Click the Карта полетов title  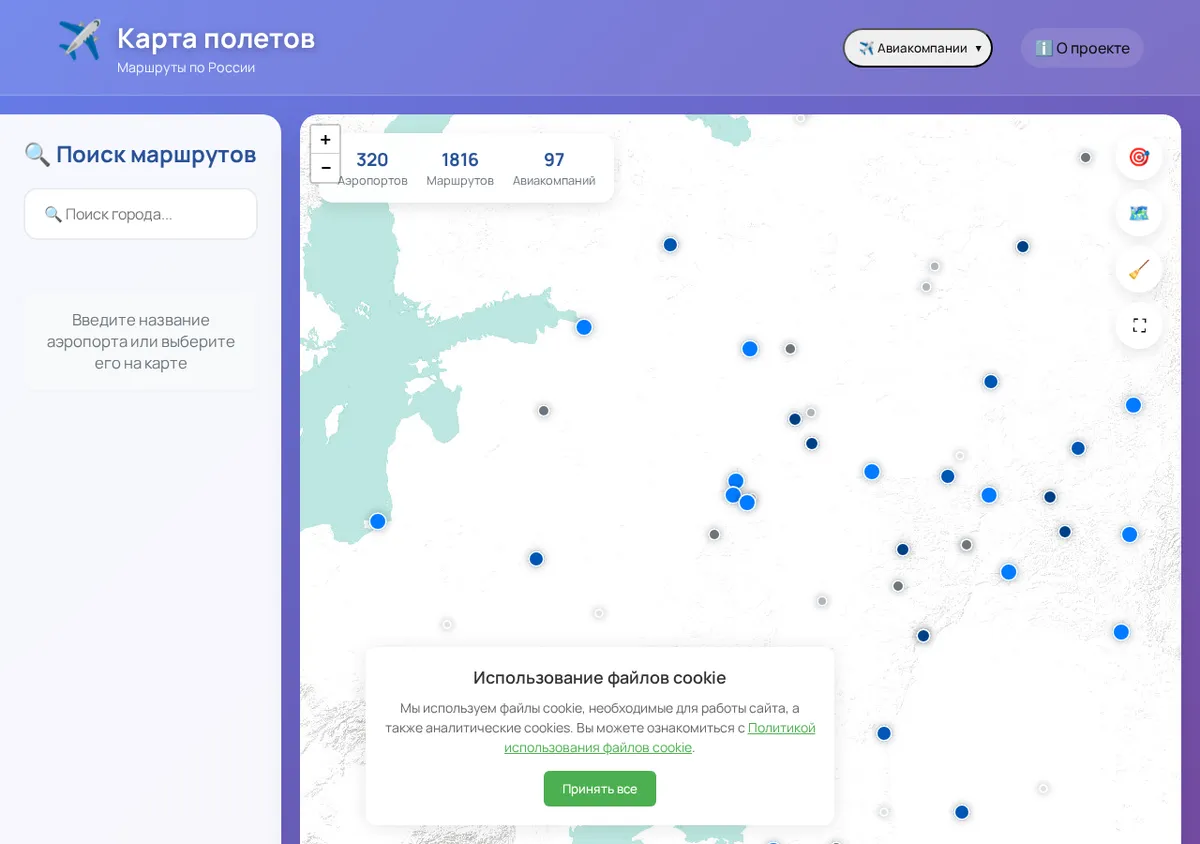pos(216,39)
